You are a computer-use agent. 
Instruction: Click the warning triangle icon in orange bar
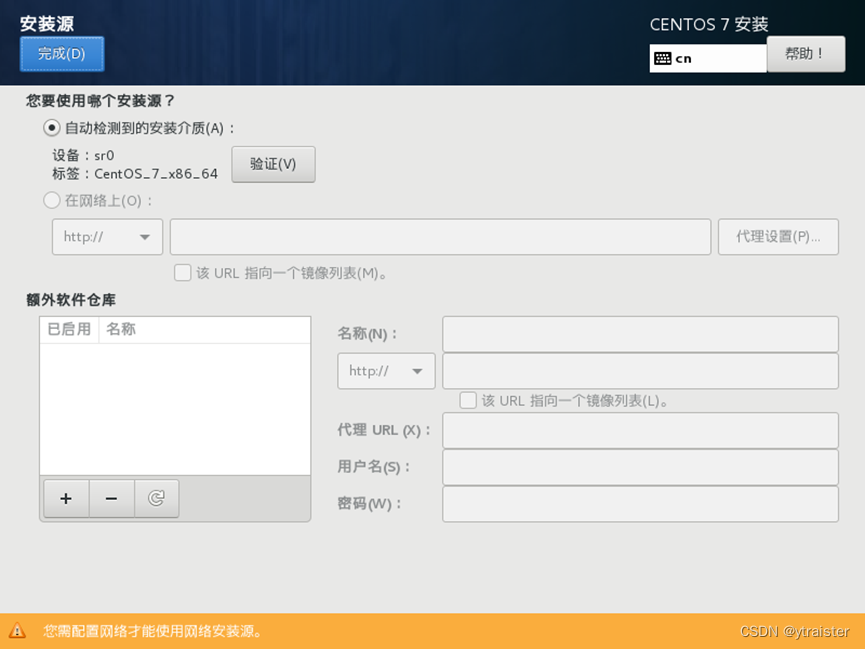(17, 630)
